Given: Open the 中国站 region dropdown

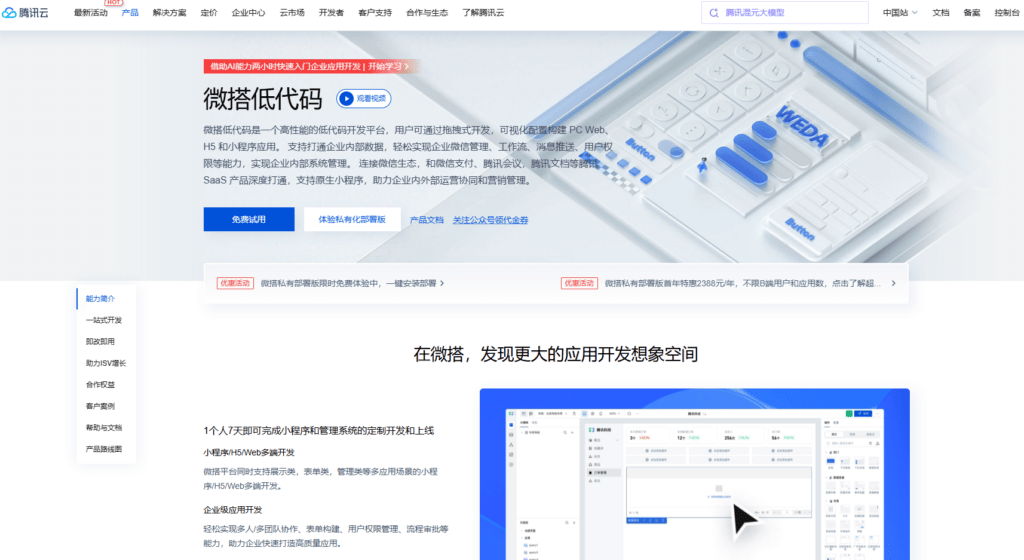Looking at the screenshot, I should tap(898, 13).
